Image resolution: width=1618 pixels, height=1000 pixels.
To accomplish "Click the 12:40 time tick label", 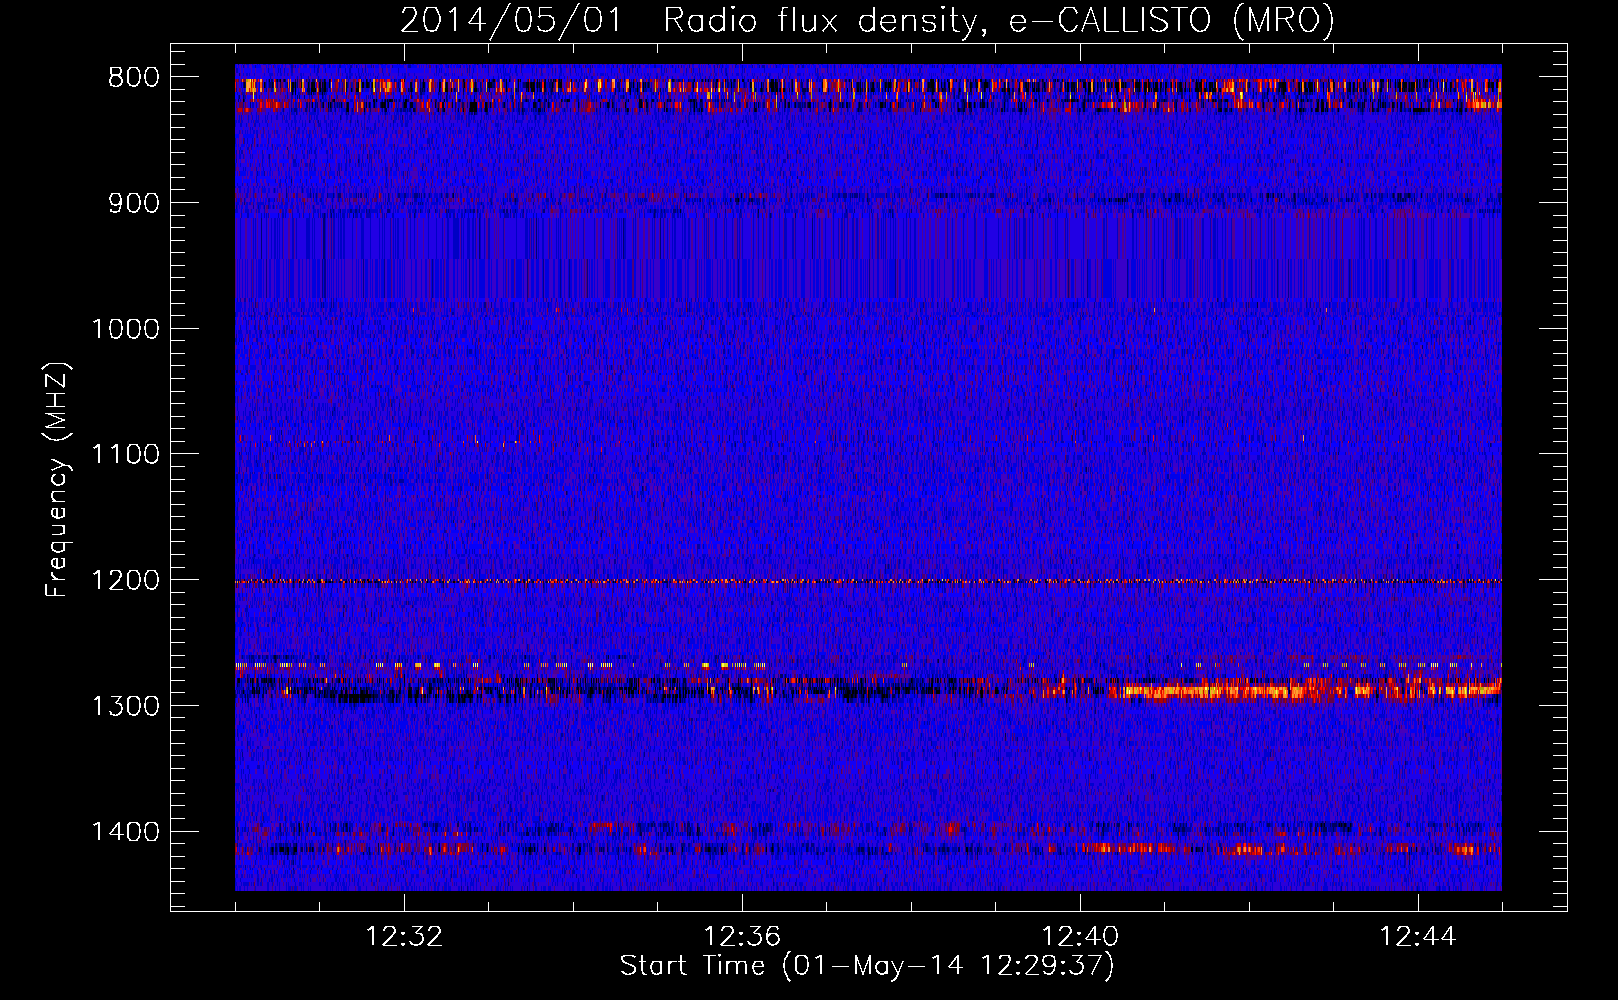I will point(1080,937).
